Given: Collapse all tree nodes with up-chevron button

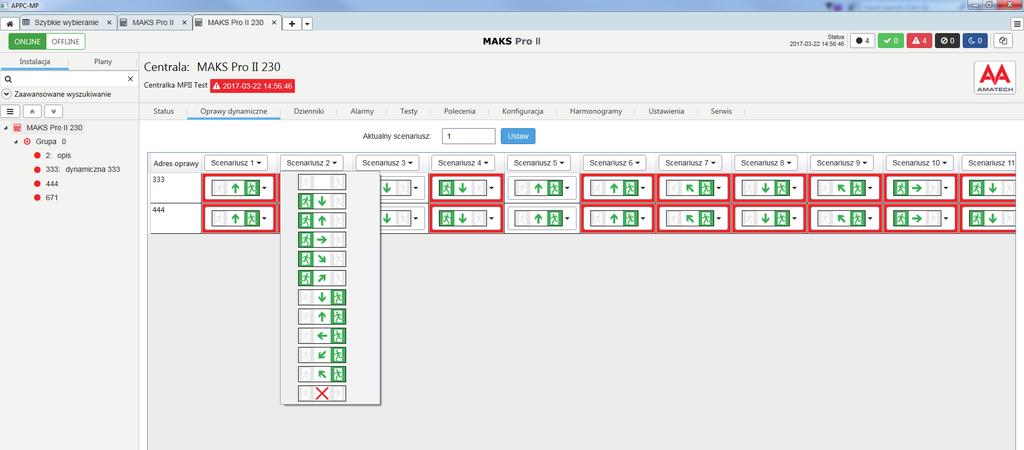Looking at the screenshot, I should coord(33,111).
